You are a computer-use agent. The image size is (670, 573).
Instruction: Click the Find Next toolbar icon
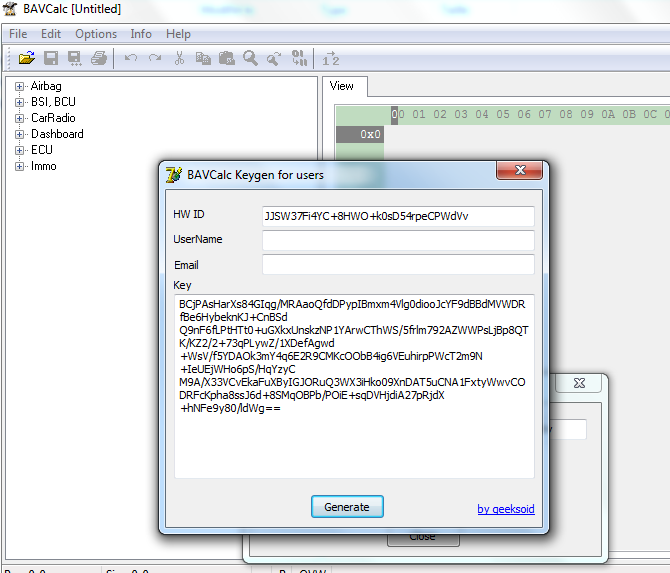(274, 59)
